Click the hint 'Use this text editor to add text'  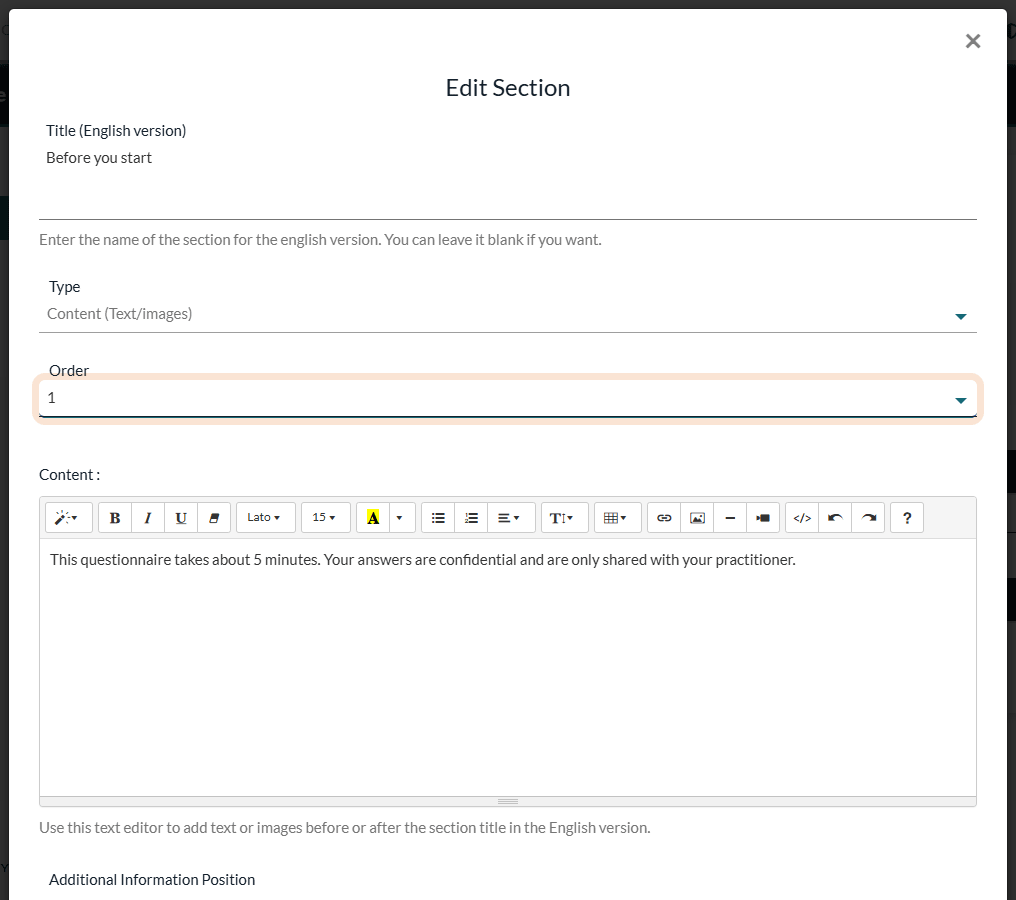pos(345,828)
